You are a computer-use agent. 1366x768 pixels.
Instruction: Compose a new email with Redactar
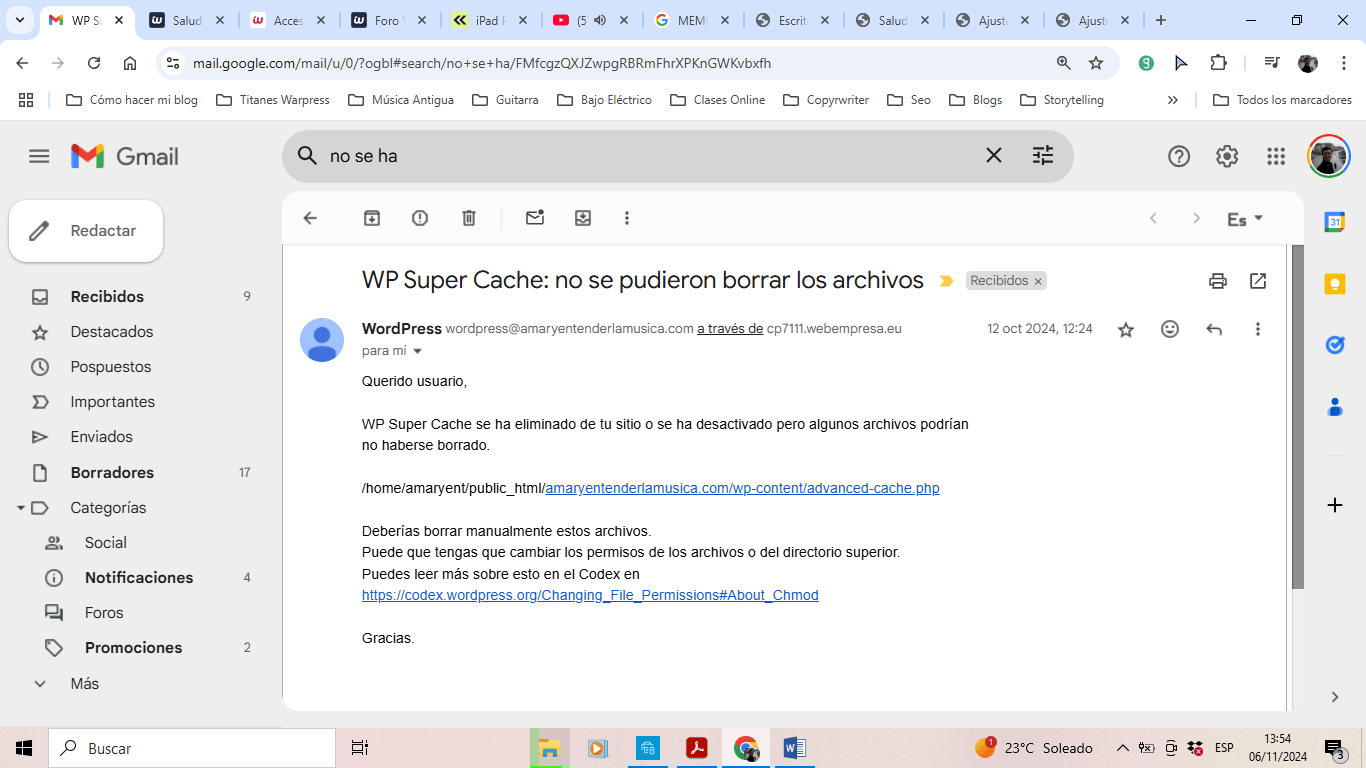pos(86,231)
